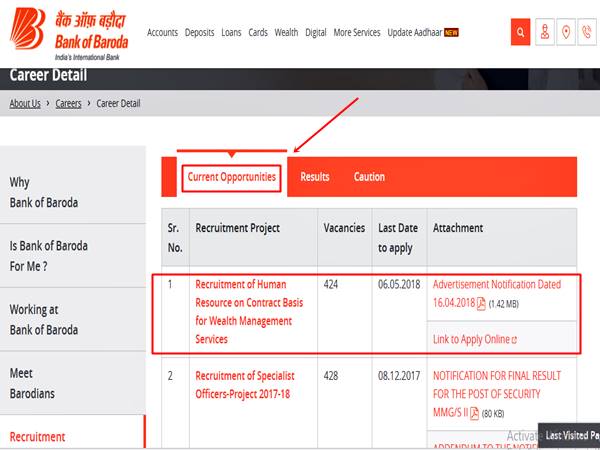Open the Cards menu
The image size is (600, 450).
pos(258,33)
